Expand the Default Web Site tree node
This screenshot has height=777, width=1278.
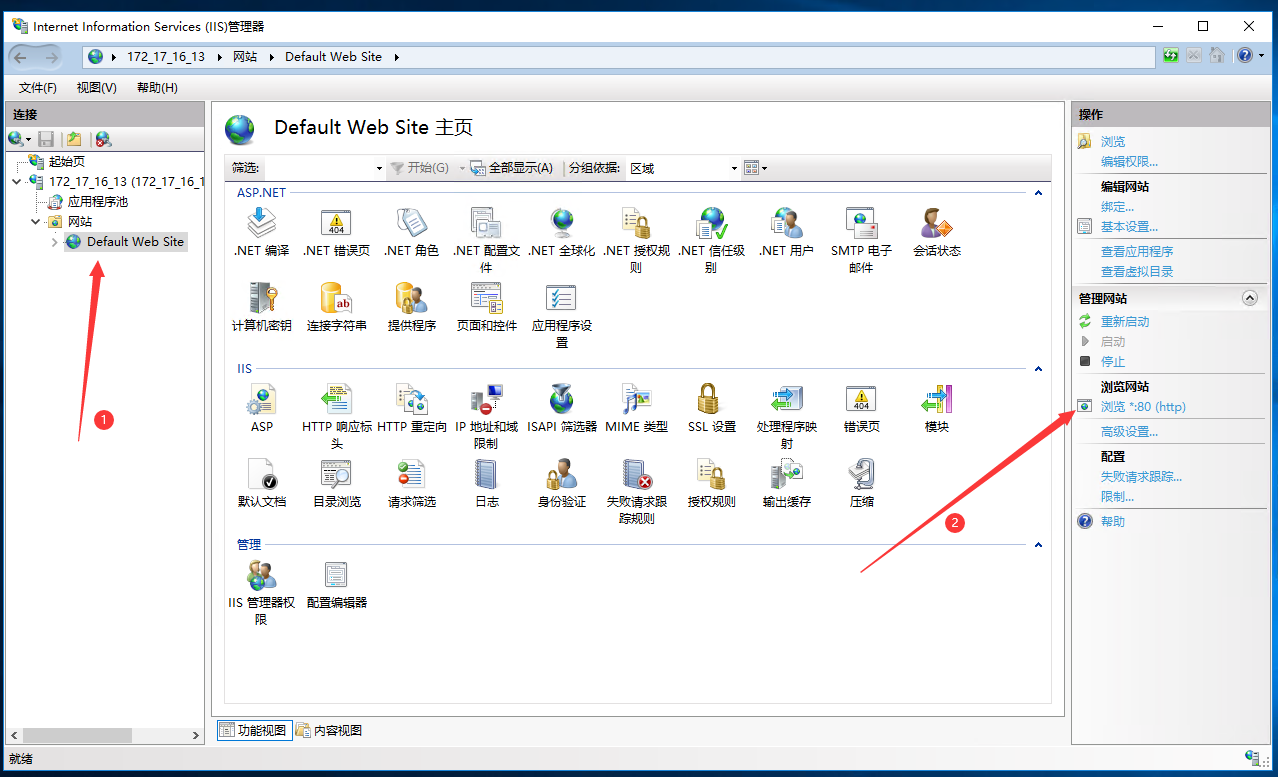coord(55,242)
